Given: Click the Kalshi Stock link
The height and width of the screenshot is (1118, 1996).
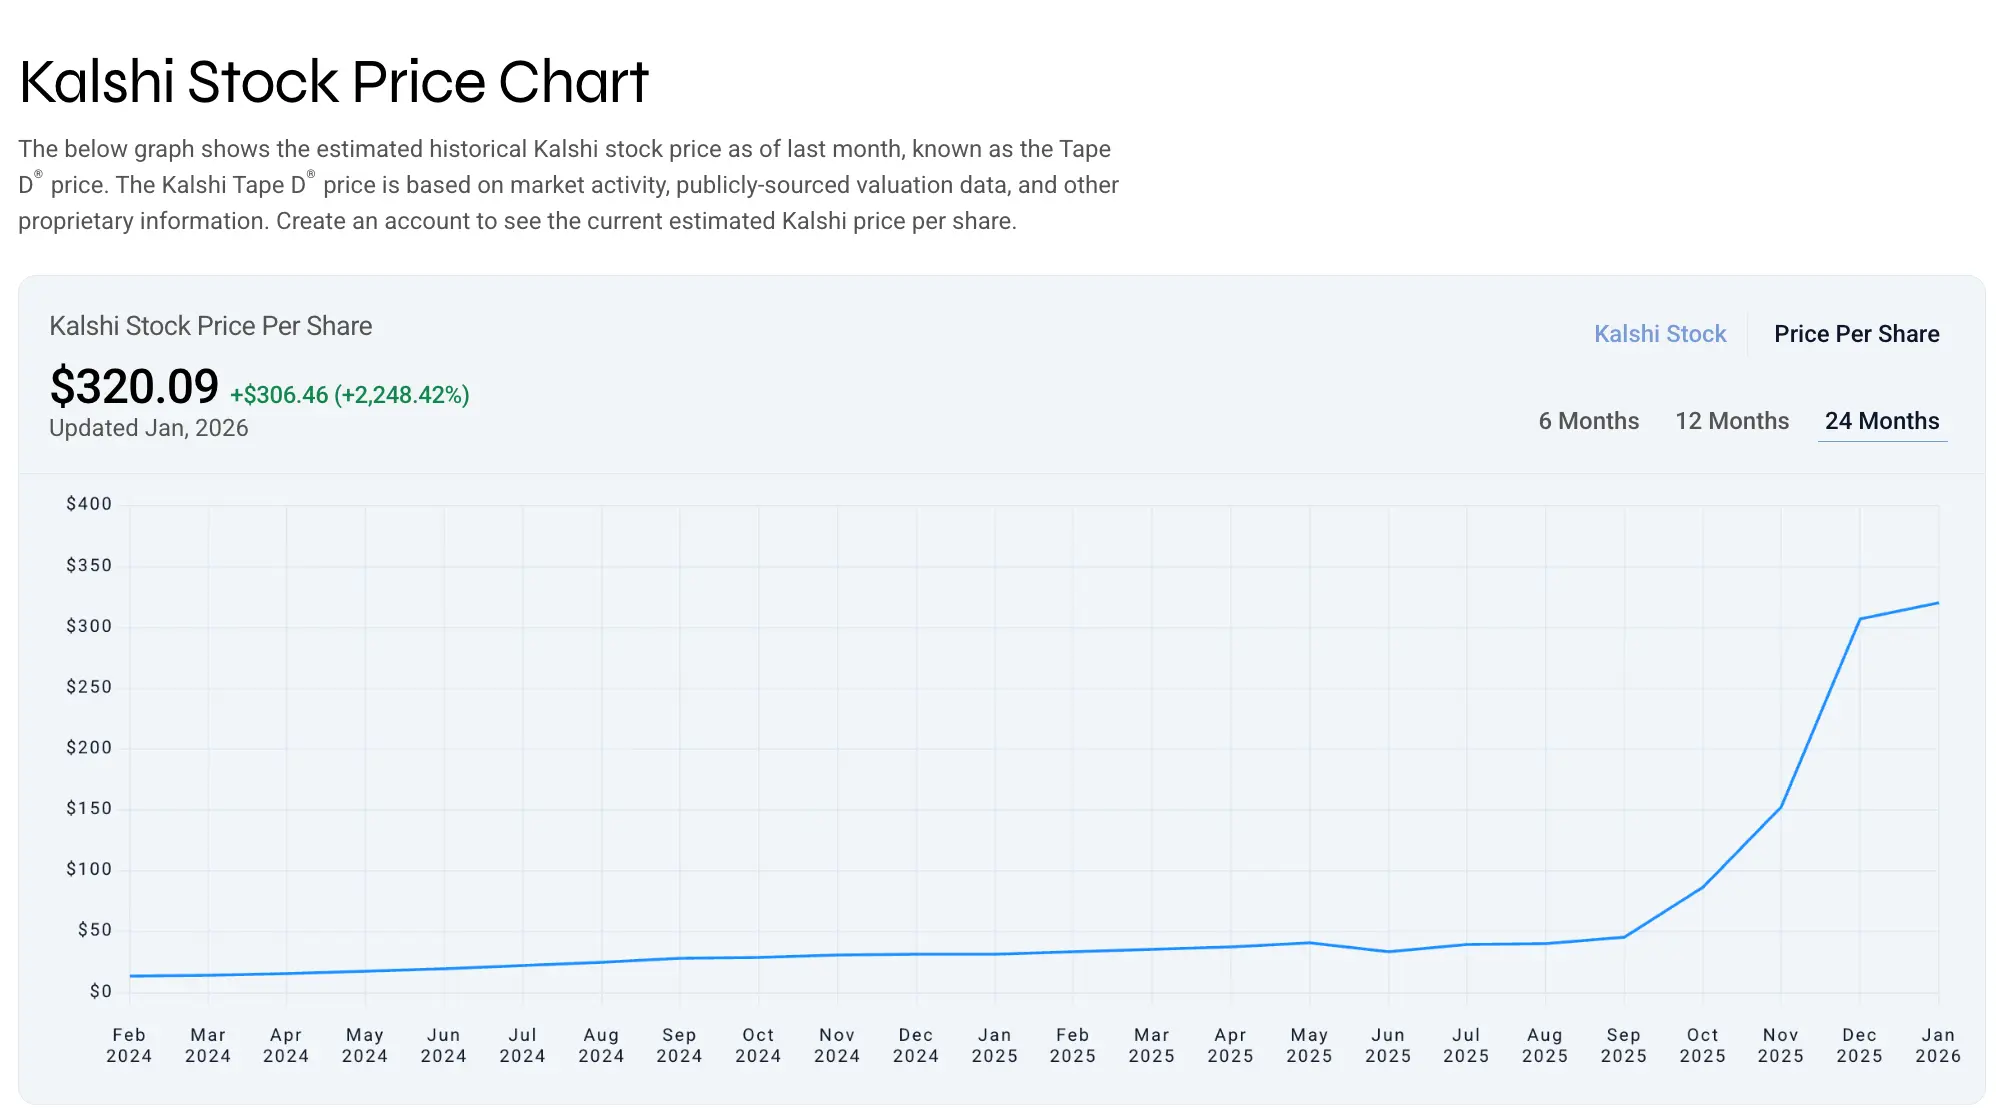Looking at the screenshot, I should [1659, 334].
